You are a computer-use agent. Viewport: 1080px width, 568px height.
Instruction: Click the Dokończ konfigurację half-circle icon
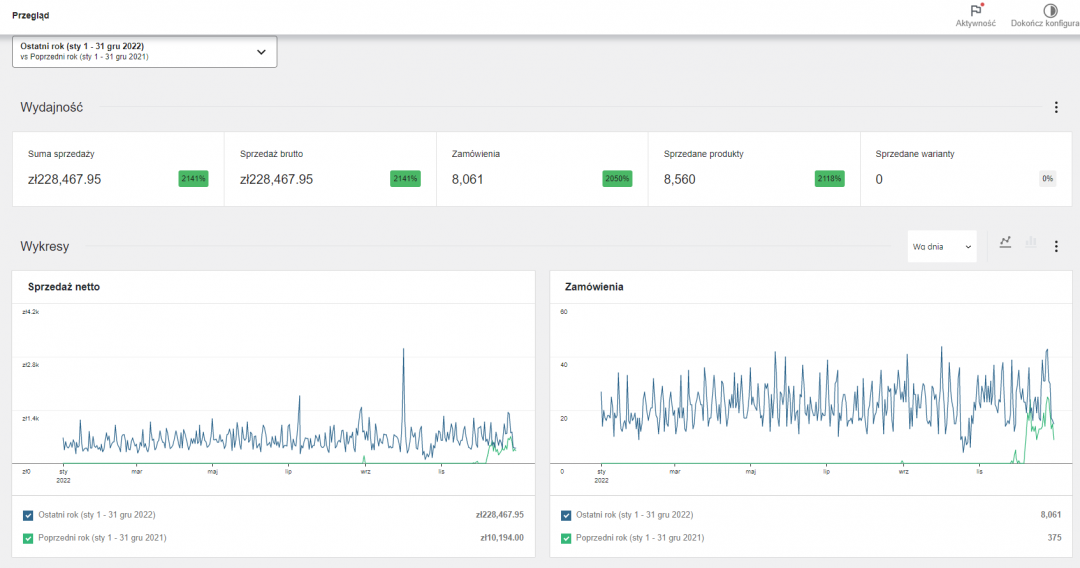[x=1050, y=11]
